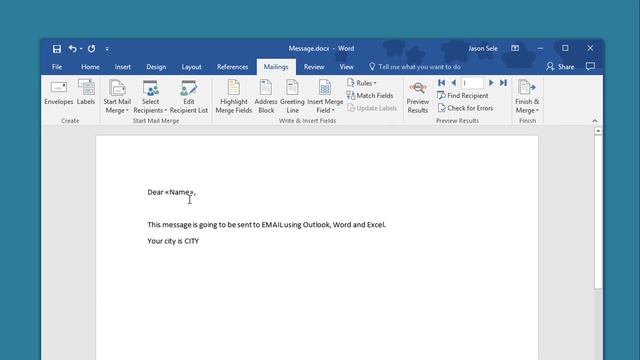This screenshot has width=640, height=360.
Task: Switch to the Home tab
Action: 90,67
